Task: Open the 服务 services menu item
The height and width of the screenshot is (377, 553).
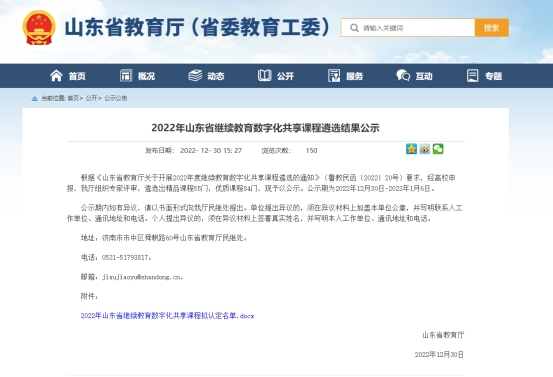Action: (x=345, y=76)
